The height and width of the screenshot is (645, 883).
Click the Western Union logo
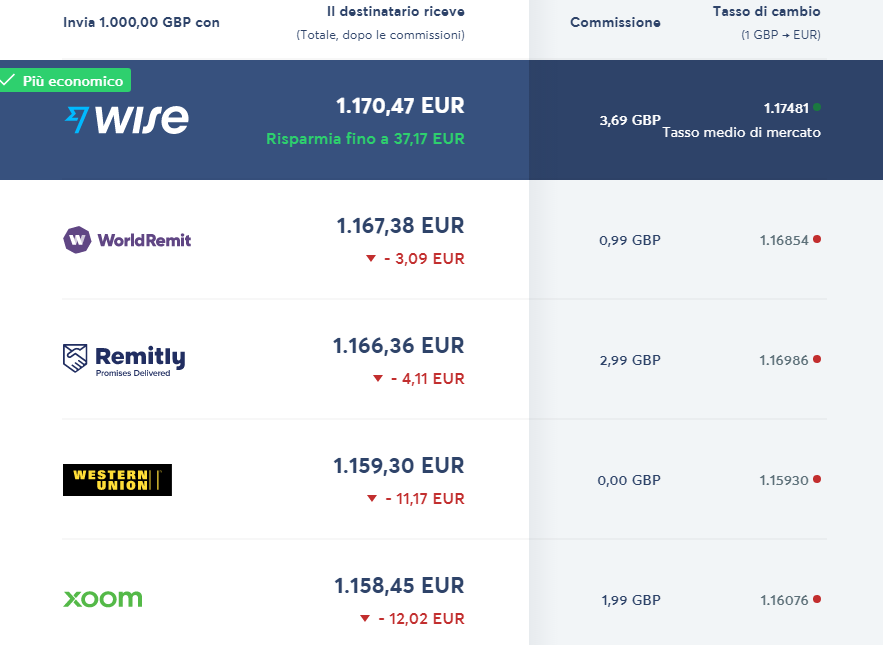point(117,480)
